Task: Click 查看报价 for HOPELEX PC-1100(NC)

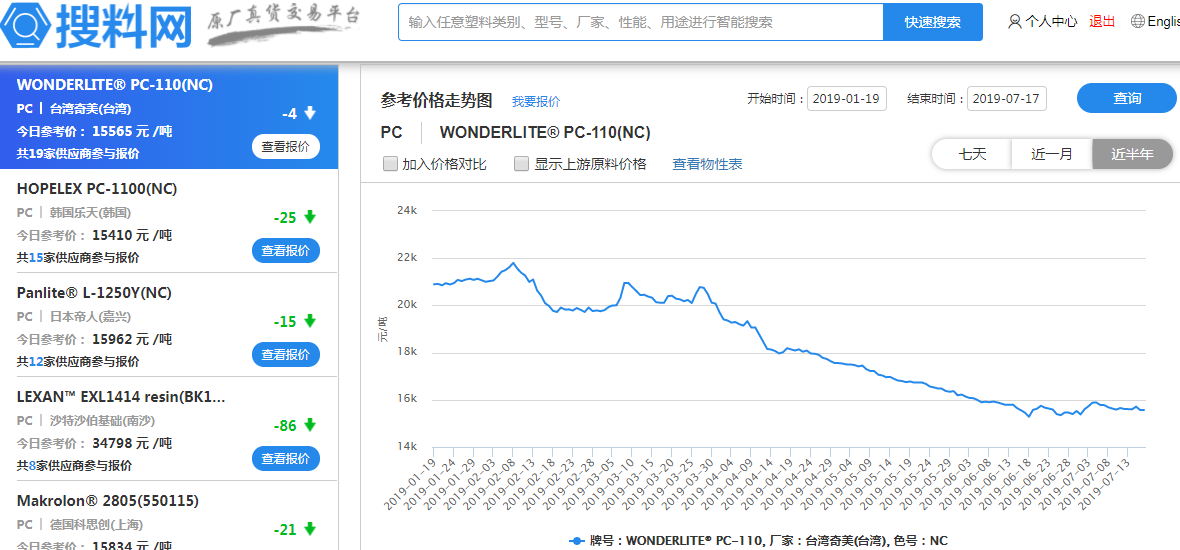Action: 285,250
